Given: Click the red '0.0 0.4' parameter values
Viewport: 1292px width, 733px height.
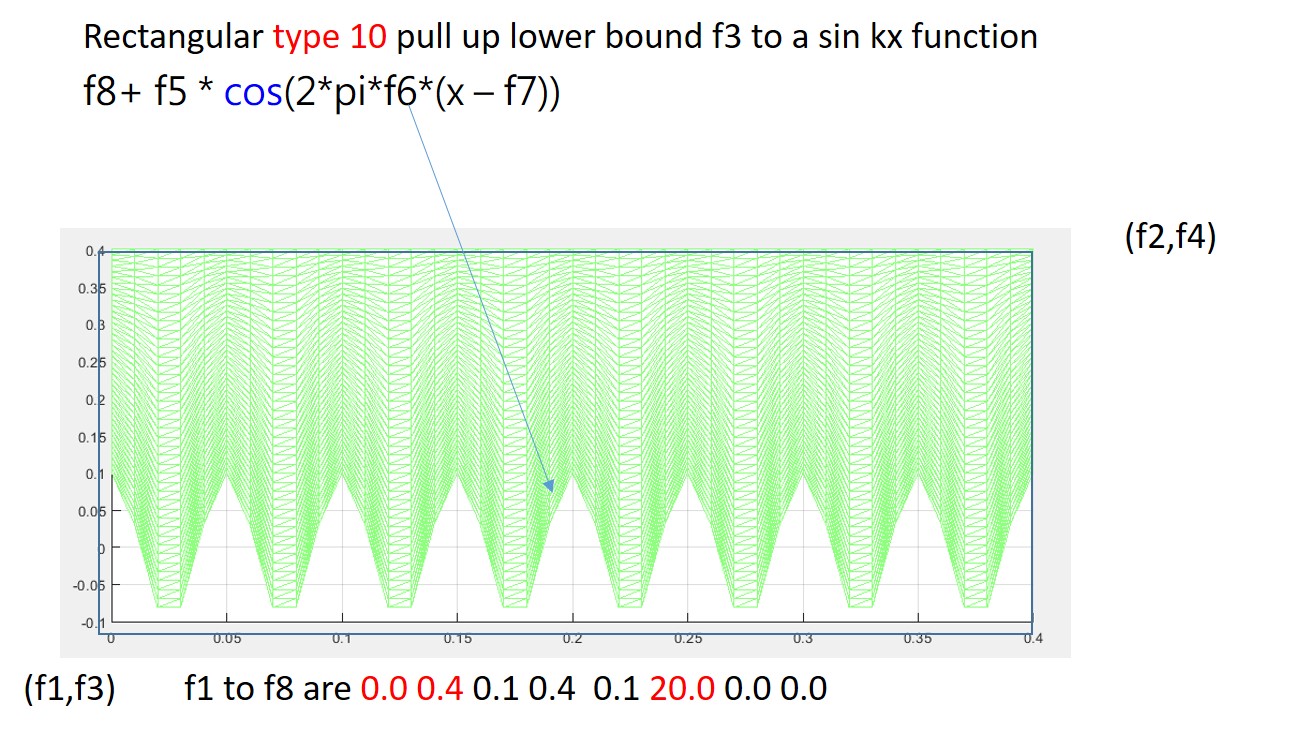Looking at the screenshot, I should tap(412, 689).
